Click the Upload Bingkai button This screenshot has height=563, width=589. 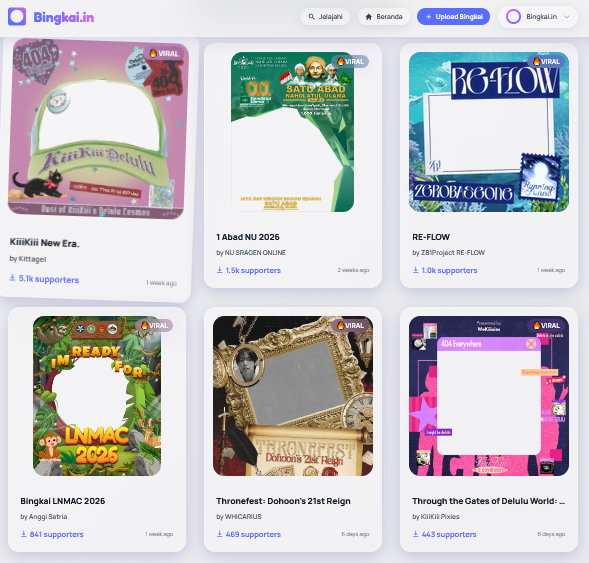pos(453,17)
